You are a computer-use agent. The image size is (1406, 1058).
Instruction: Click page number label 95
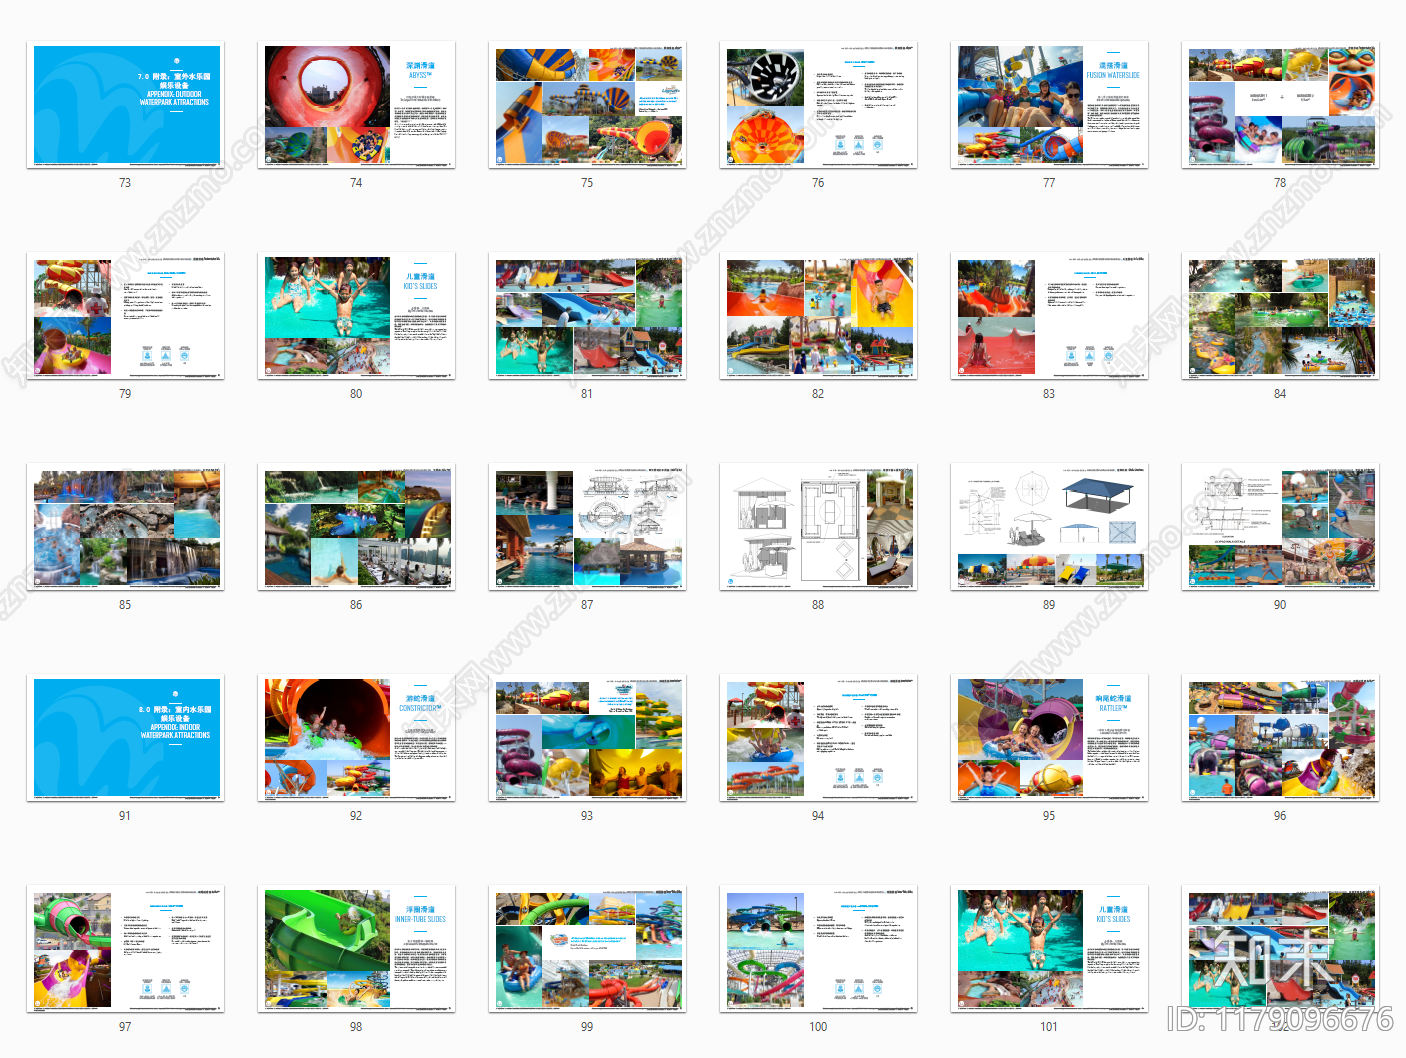click(1049, 816)
